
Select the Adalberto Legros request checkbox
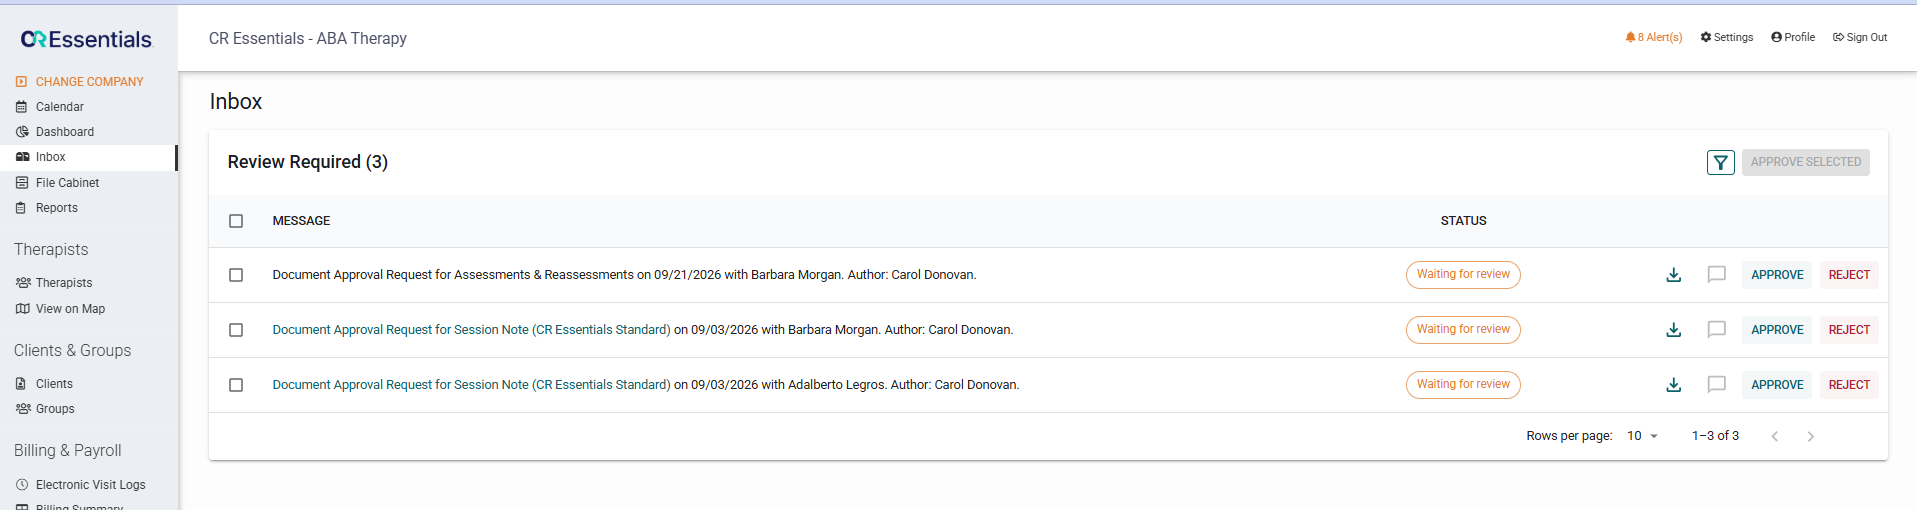point(236,385)
